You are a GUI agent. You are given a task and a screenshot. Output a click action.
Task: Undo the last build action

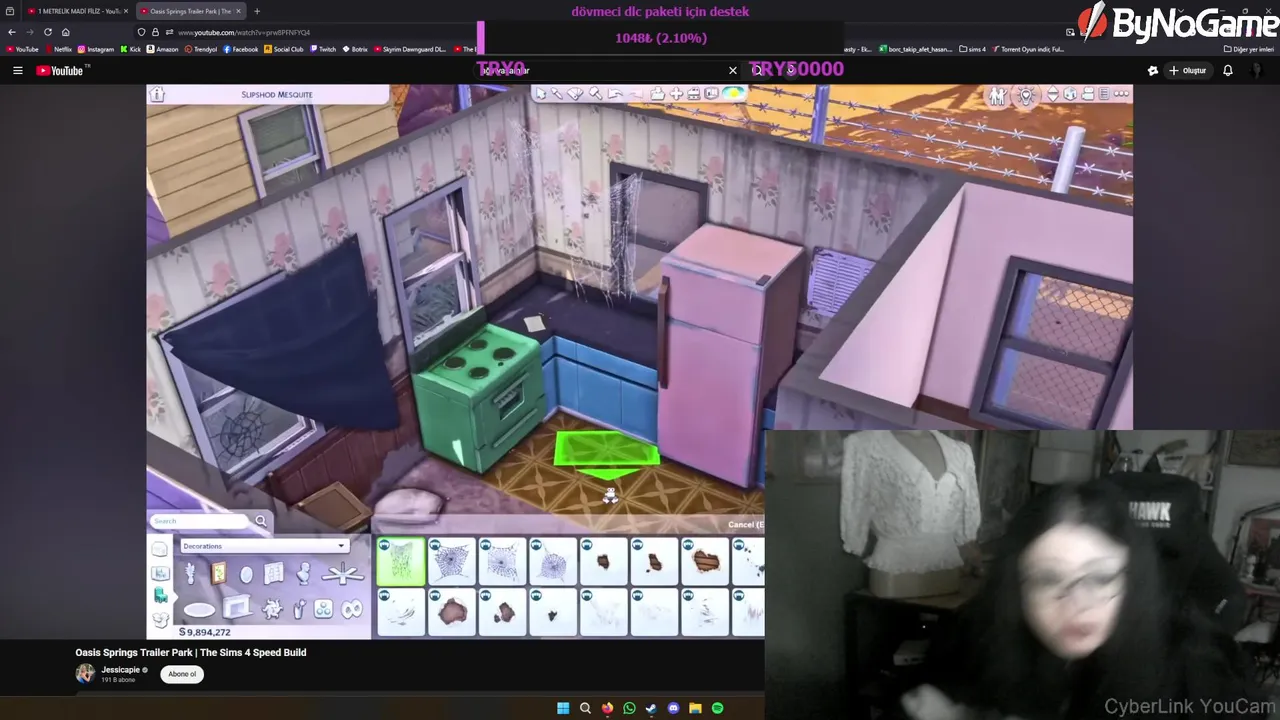615,94
